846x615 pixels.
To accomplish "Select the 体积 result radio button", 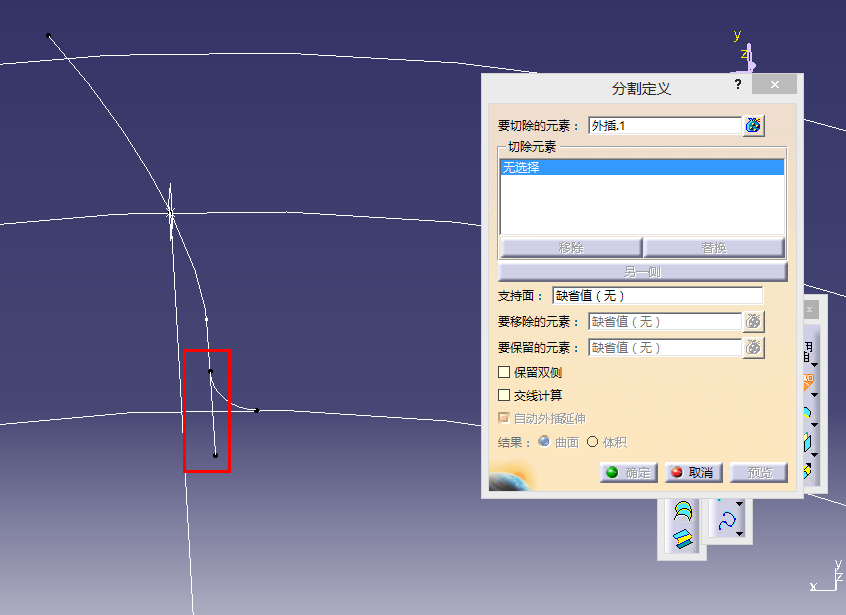I will pyautogui.click(x=592, y=441).
